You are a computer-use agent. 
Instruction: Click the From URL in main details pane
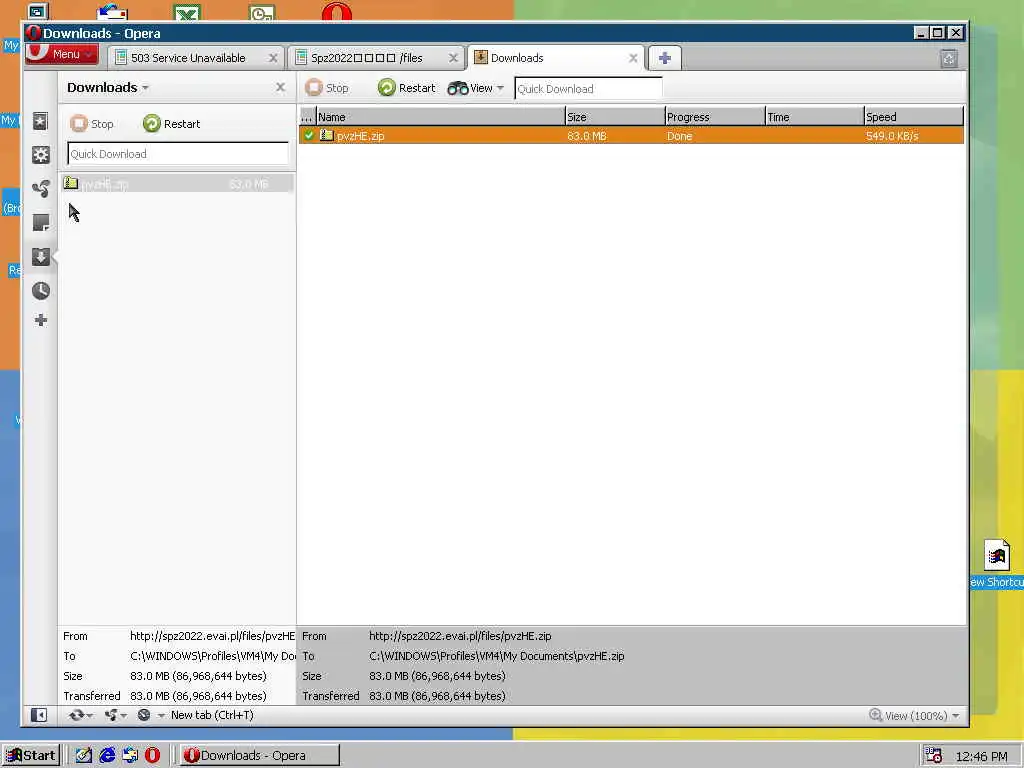tap(460, 635)
